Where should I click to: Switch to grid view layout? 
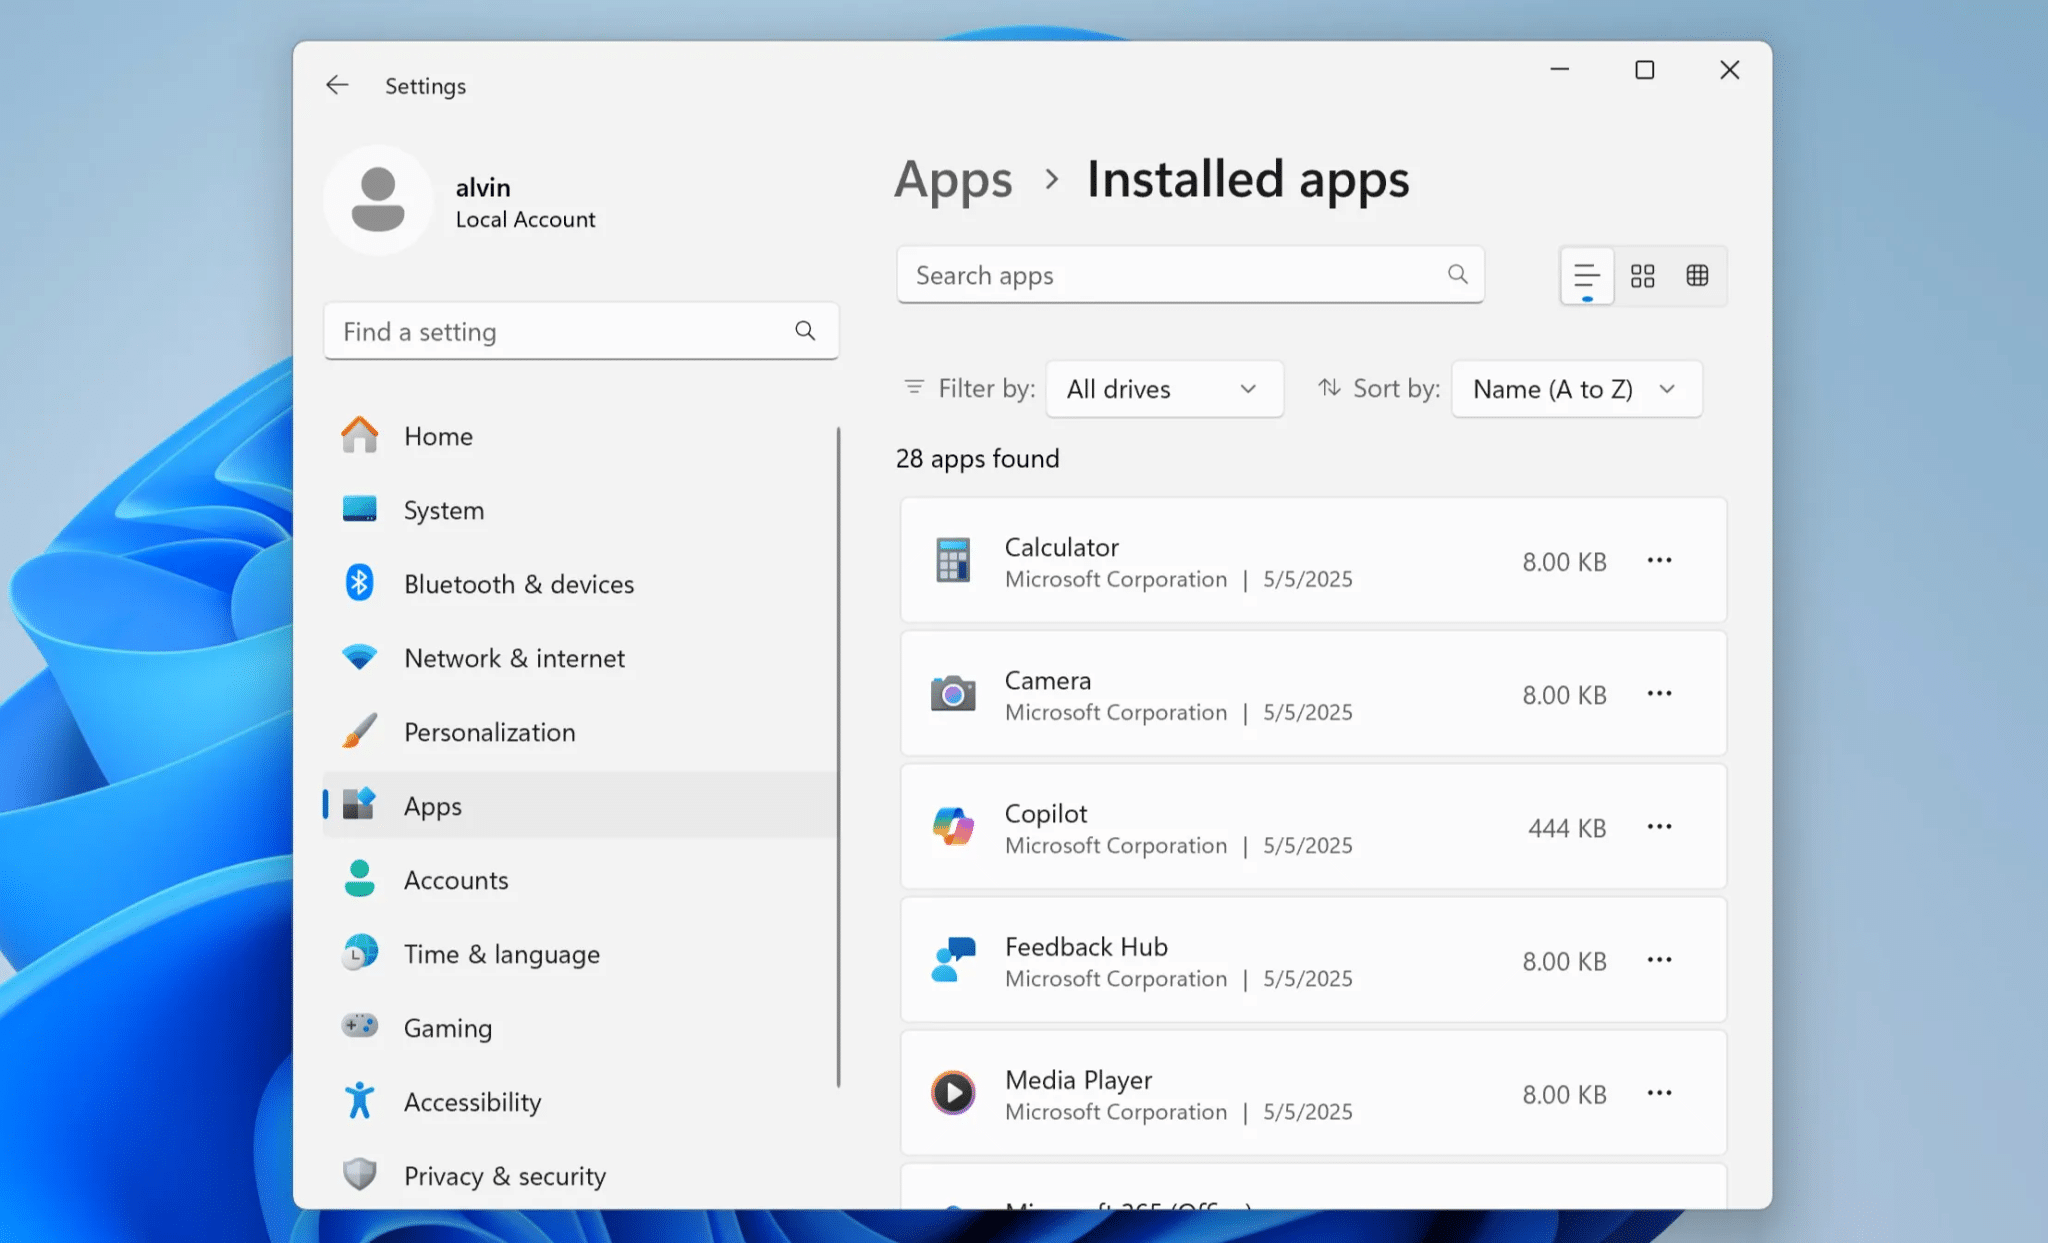[1642, 275]
